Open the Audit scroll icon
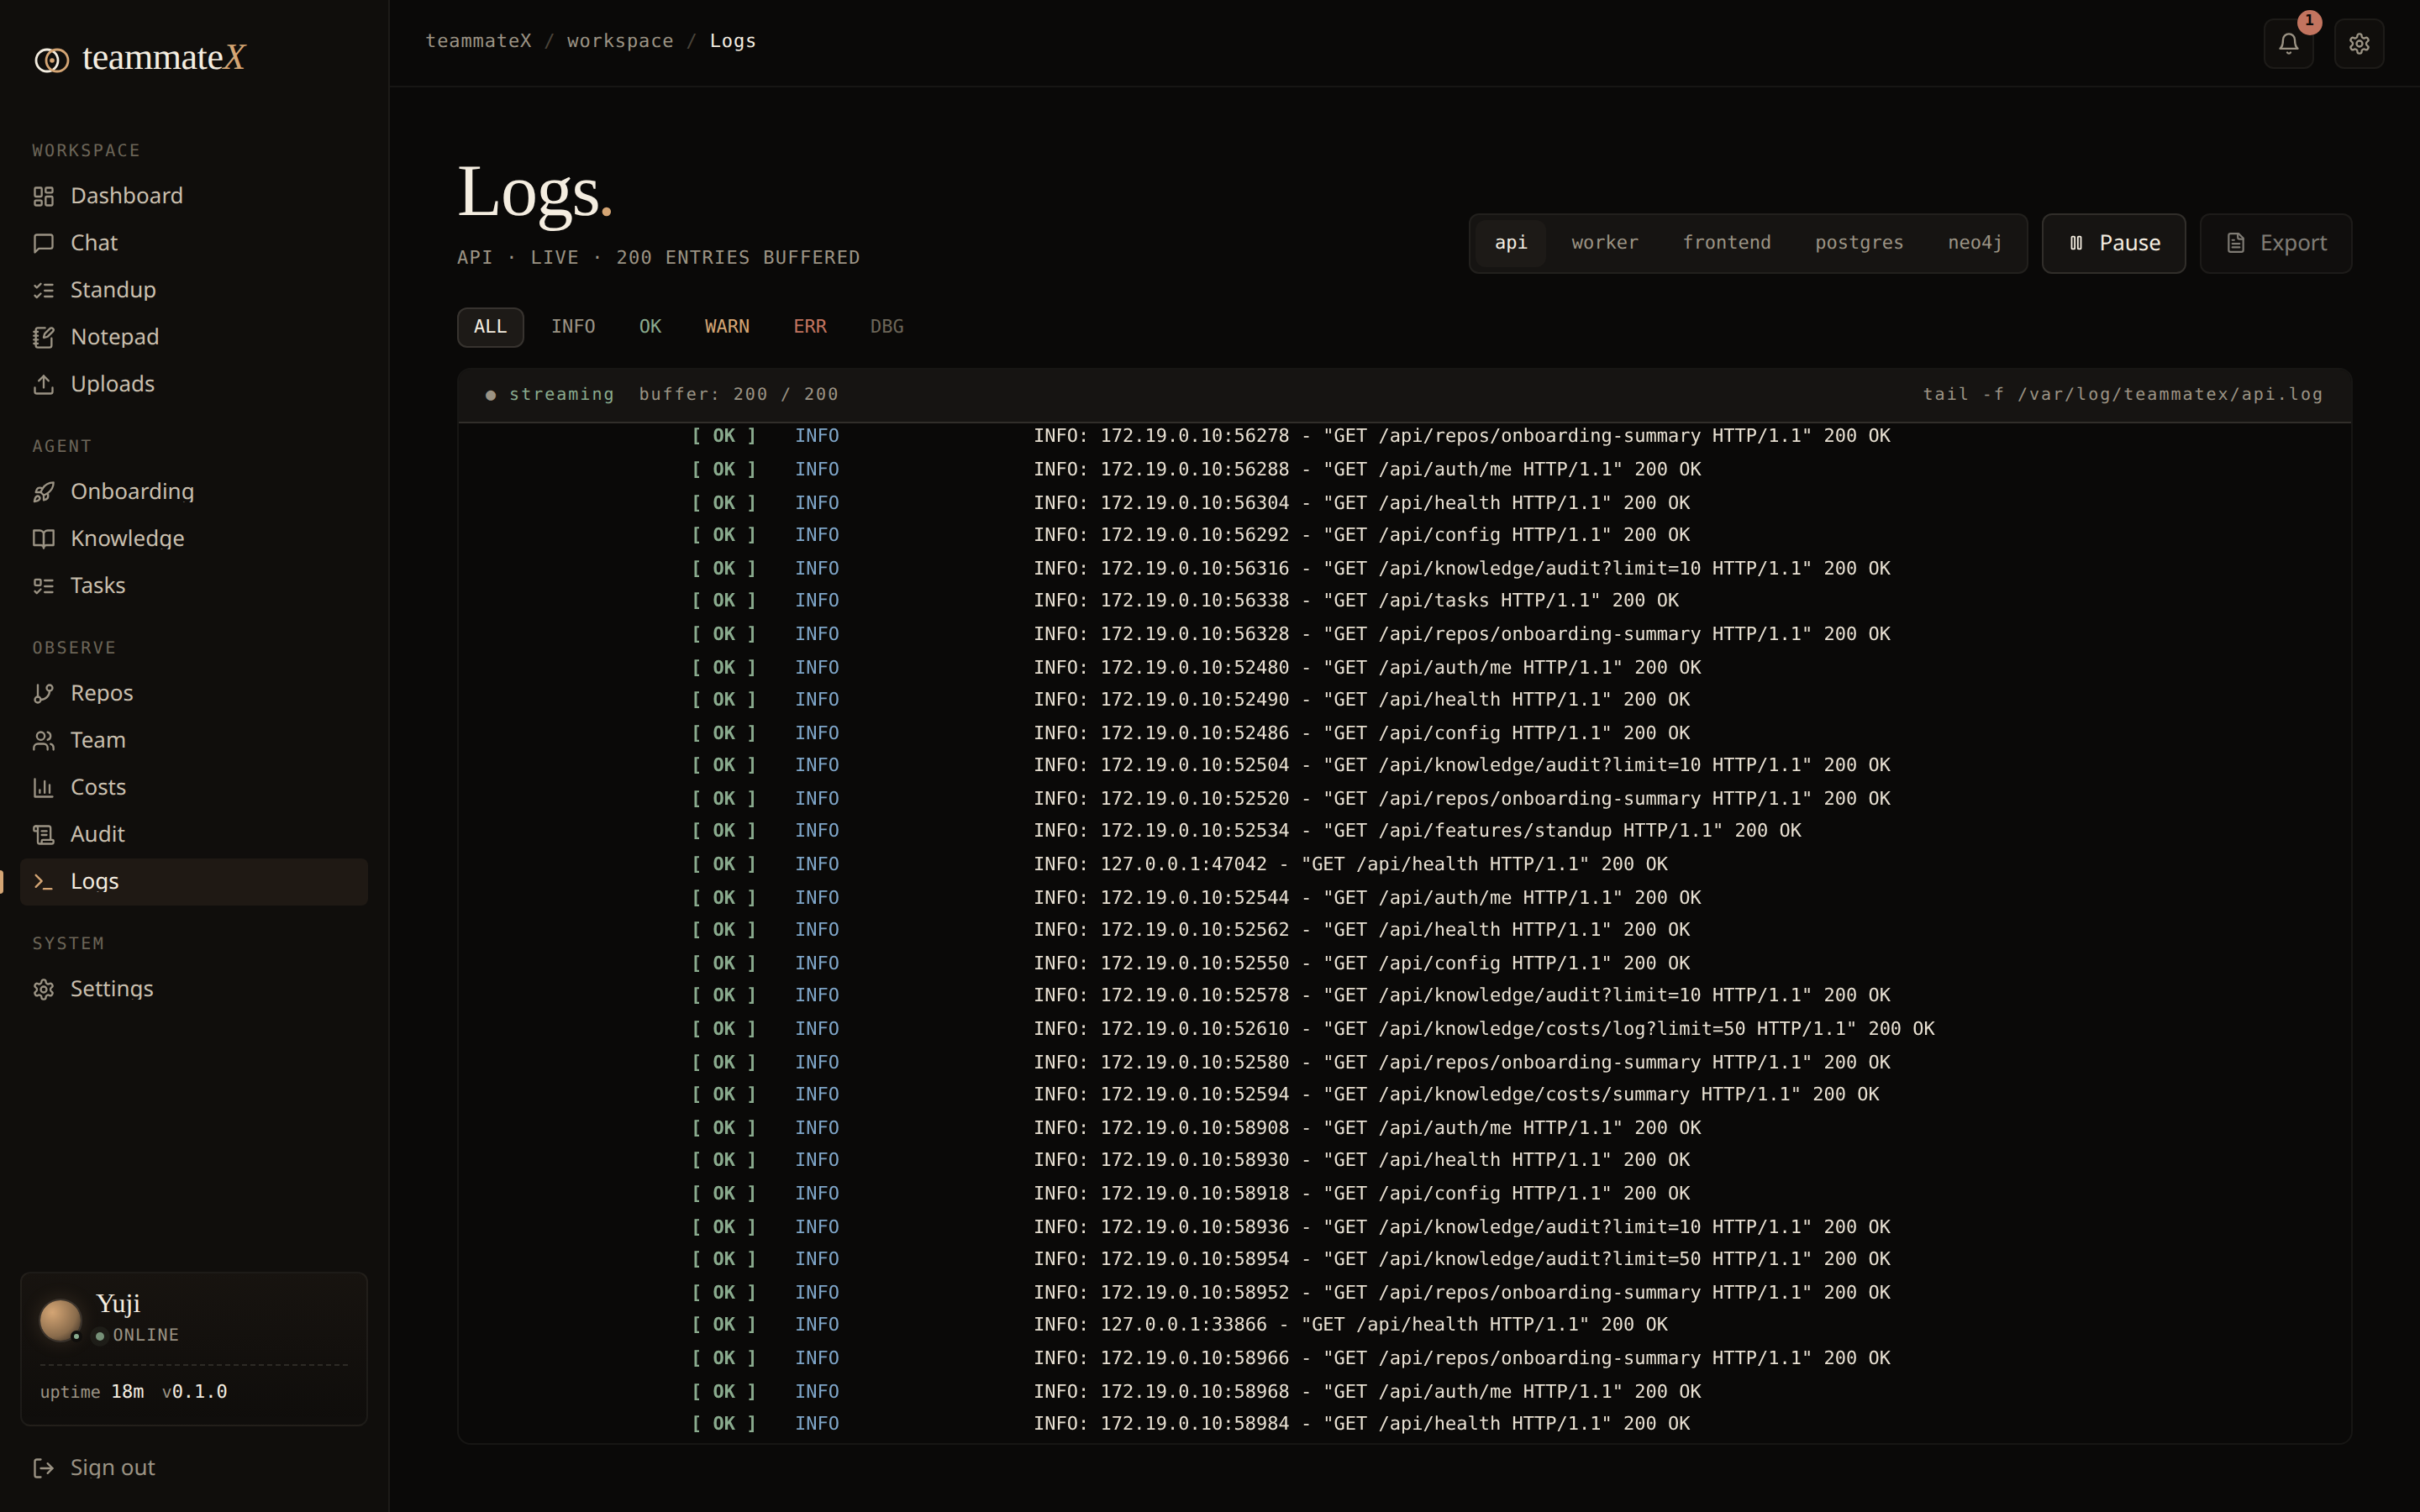2420x1512 pixels. click(x=43, y=834)
